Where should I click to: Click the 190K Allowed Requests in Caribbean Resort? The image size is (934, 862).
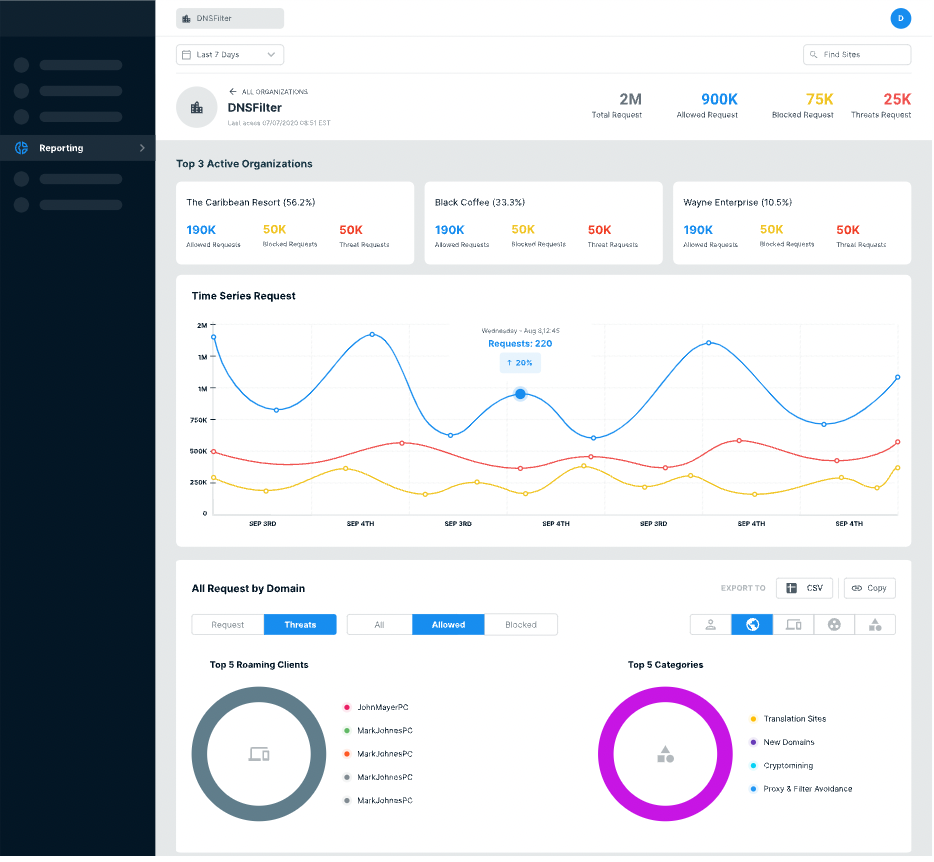coord(214,236)
